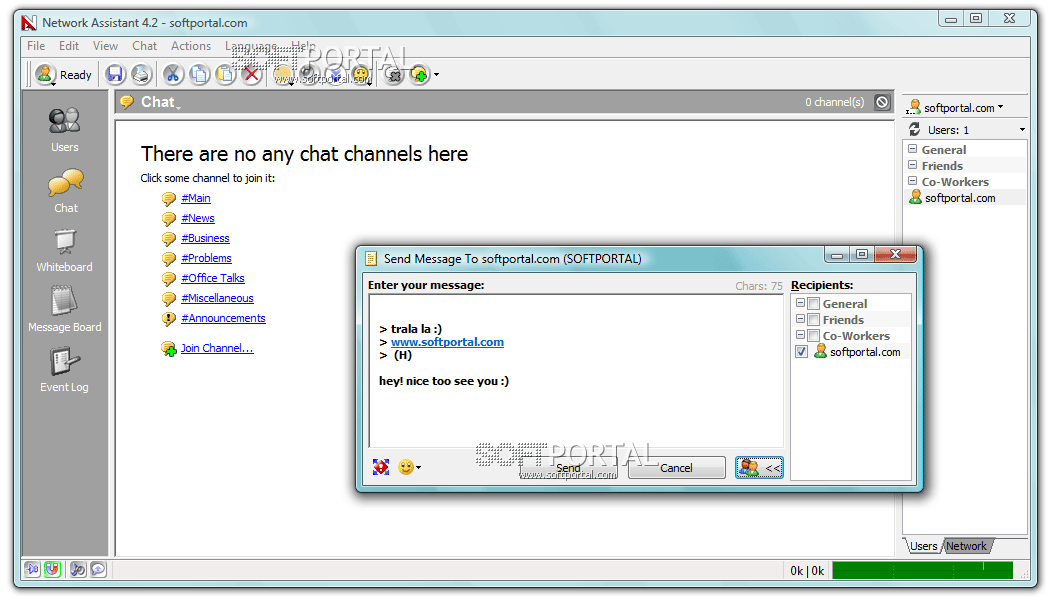The image size is (1052, 598).
Task: Click the Copy toolbar icon
Action: point(199,74)
